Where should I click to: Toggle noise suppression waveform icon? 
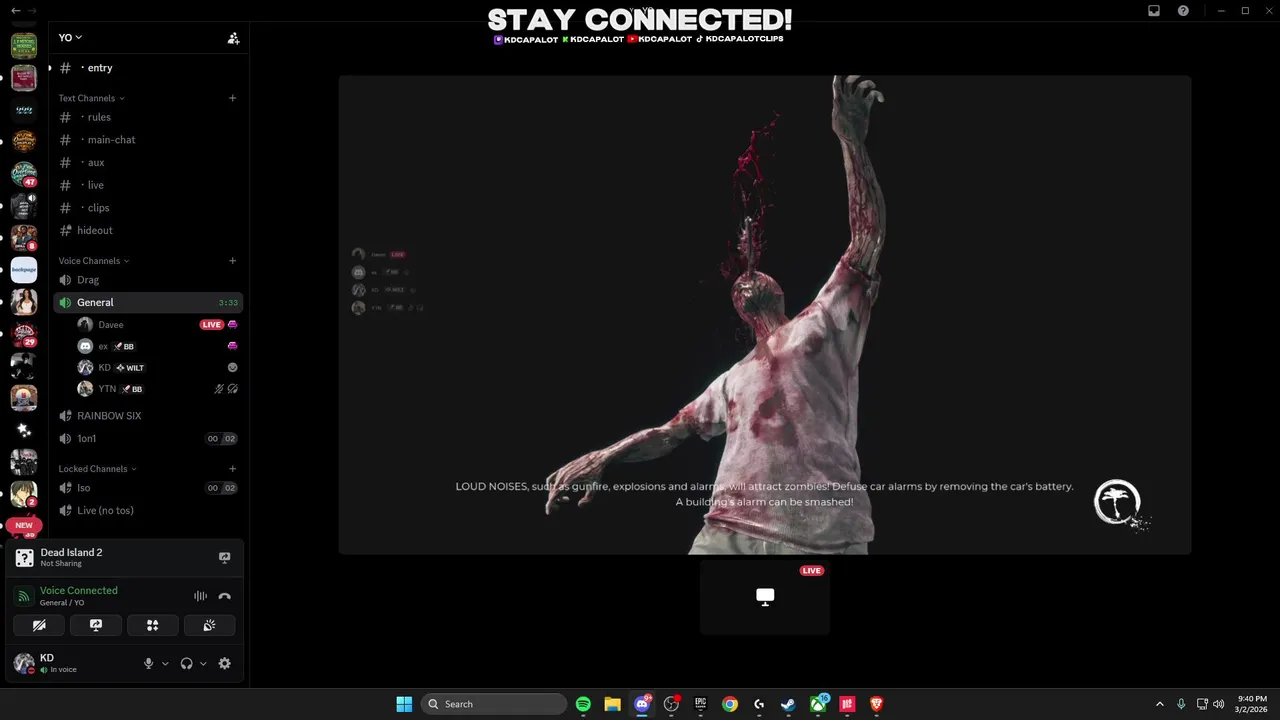click(200, 596)
